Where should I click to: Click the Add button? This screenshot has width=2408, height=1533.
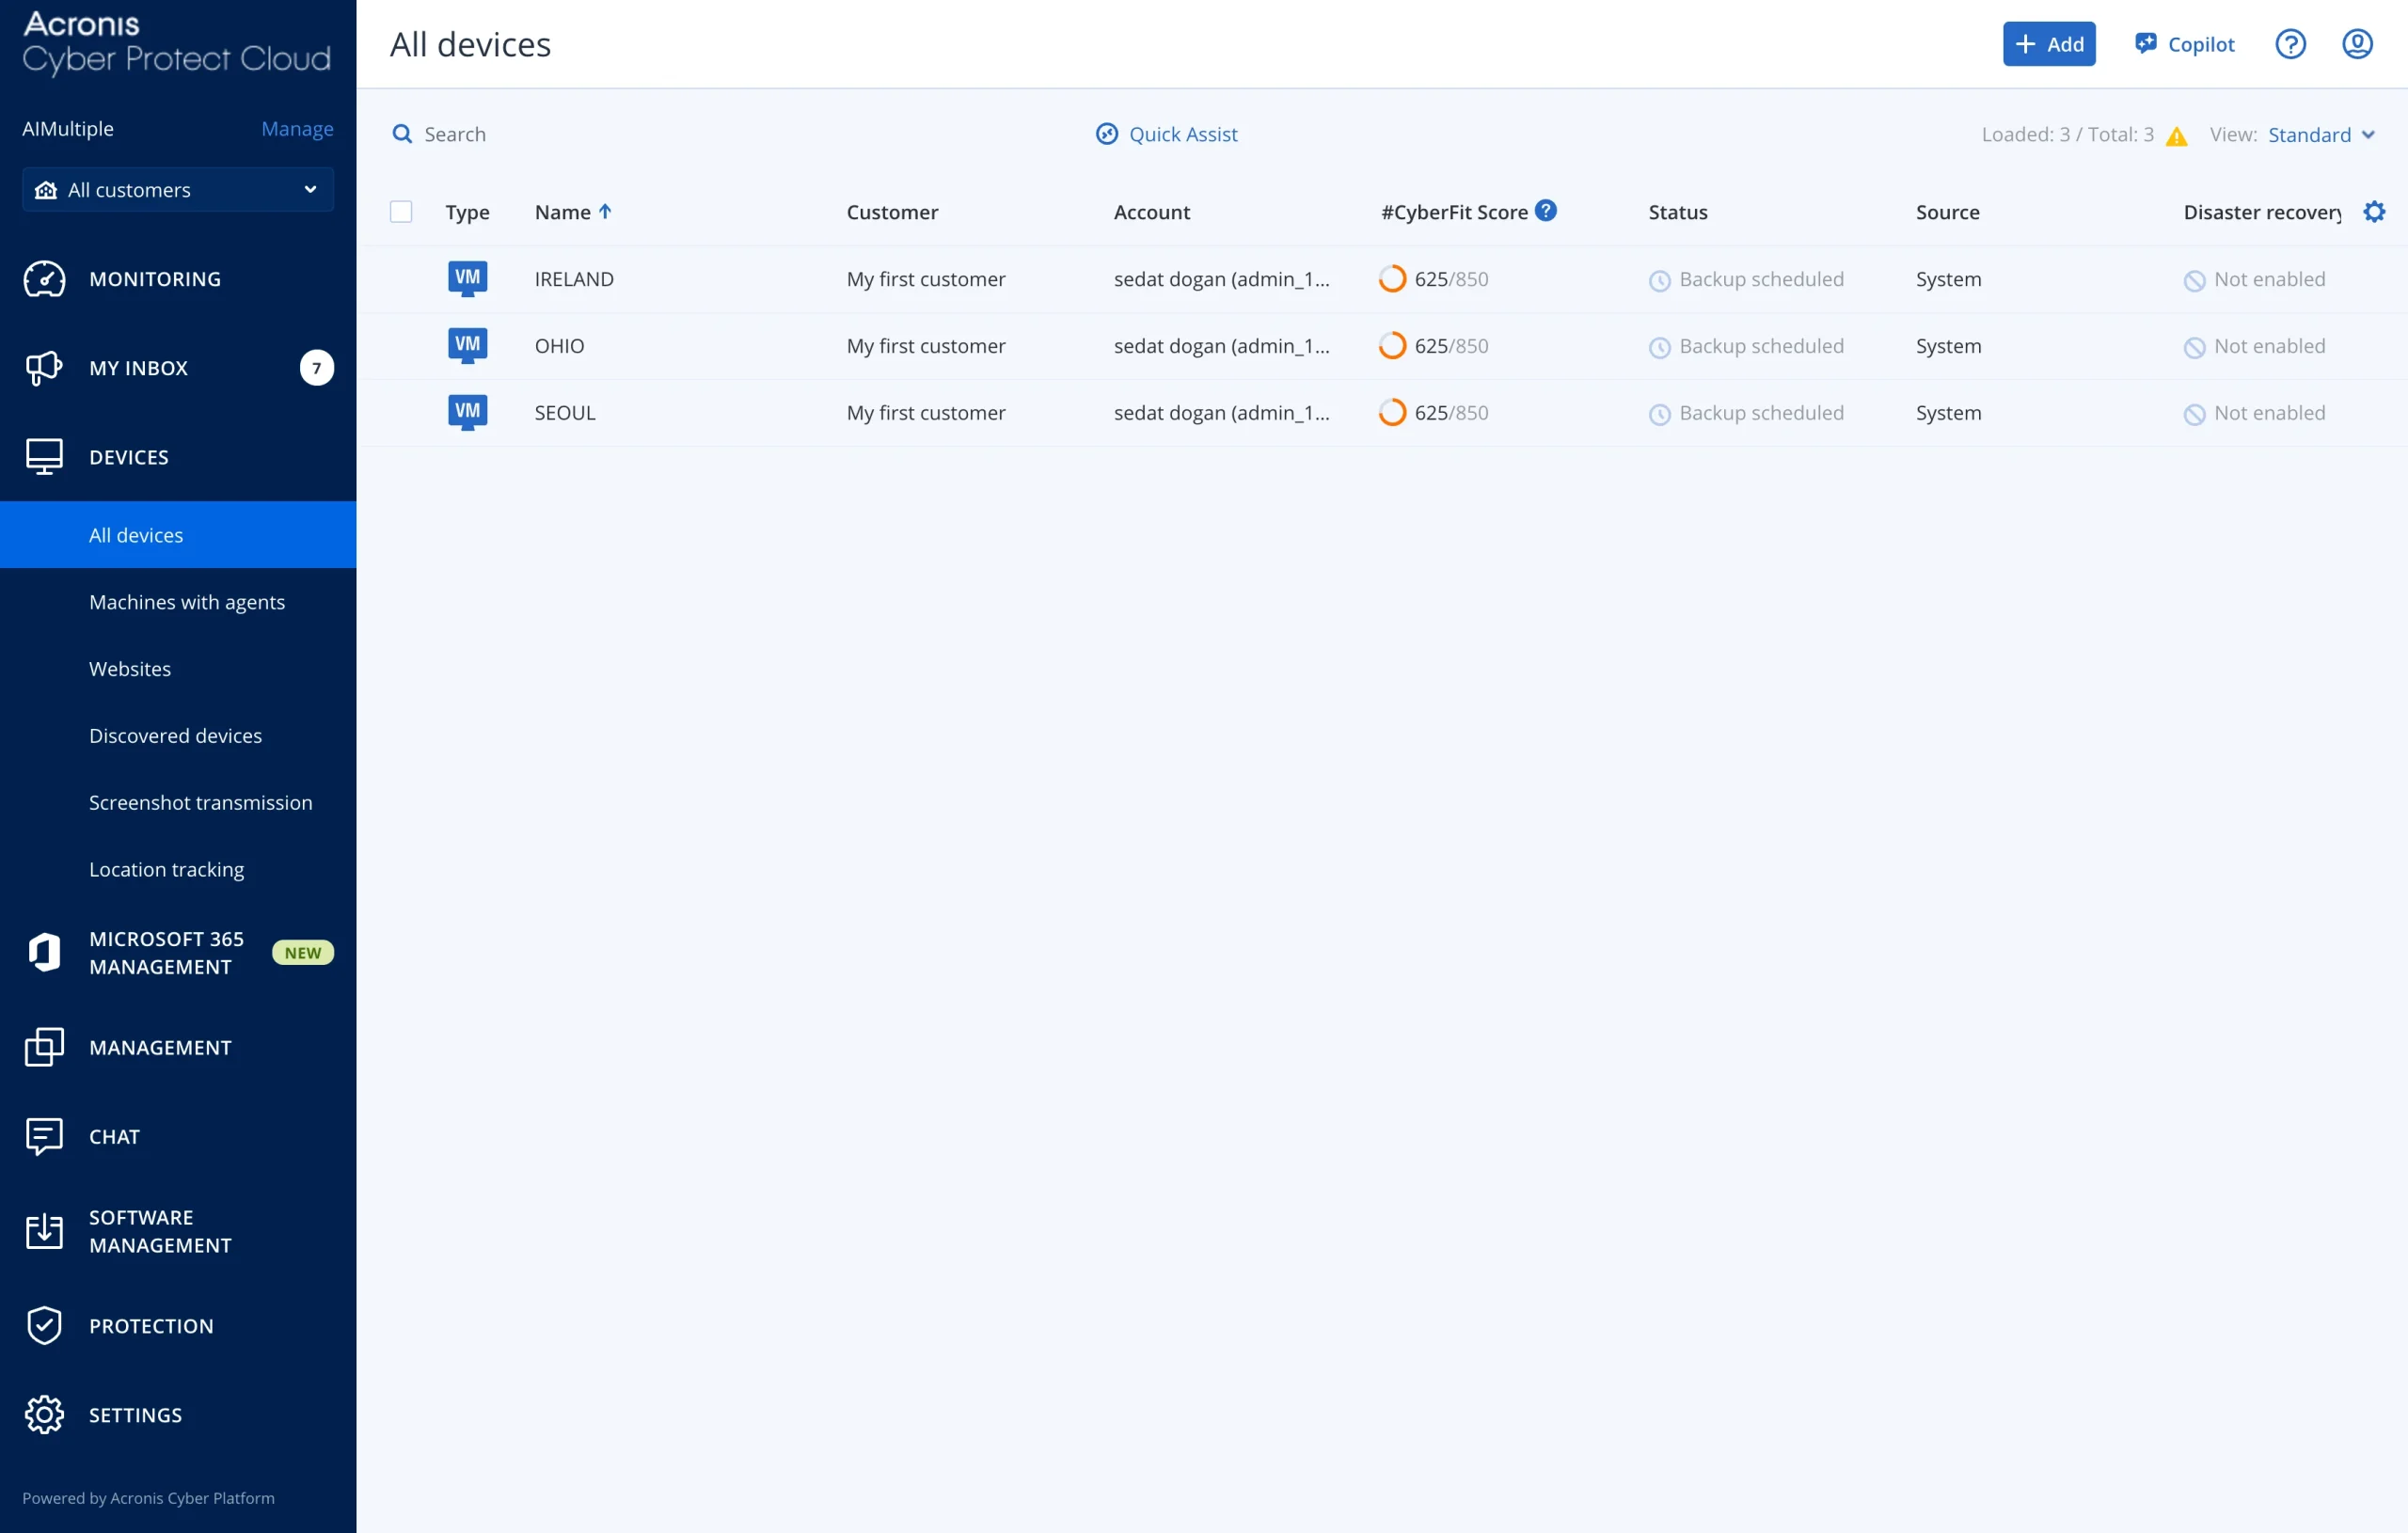pos(2049,44)
